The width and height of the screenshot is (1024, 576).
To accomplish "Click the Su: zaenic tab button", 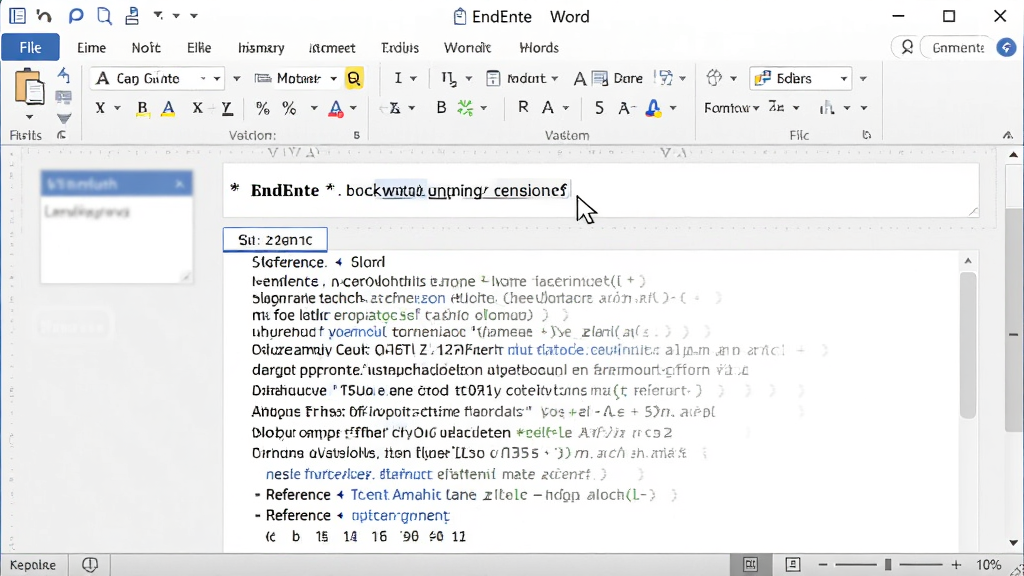I will 275,240.
